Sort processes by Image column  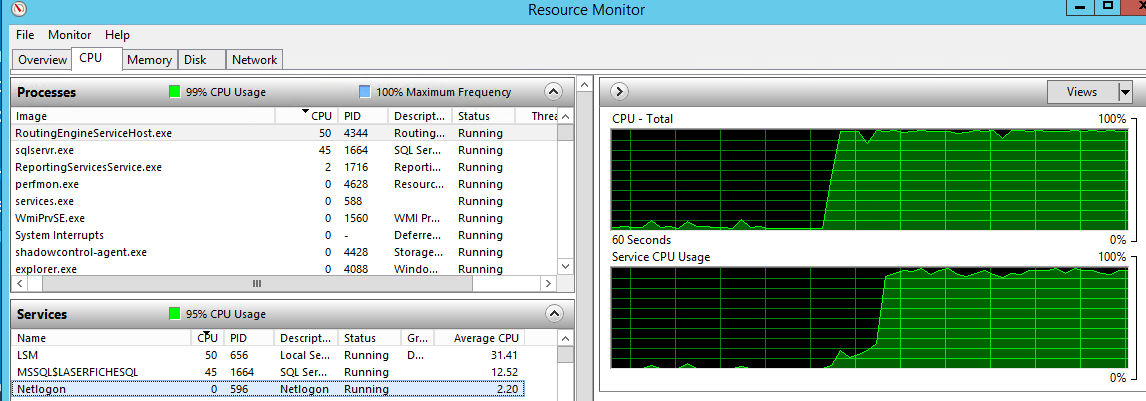[144, 116]
